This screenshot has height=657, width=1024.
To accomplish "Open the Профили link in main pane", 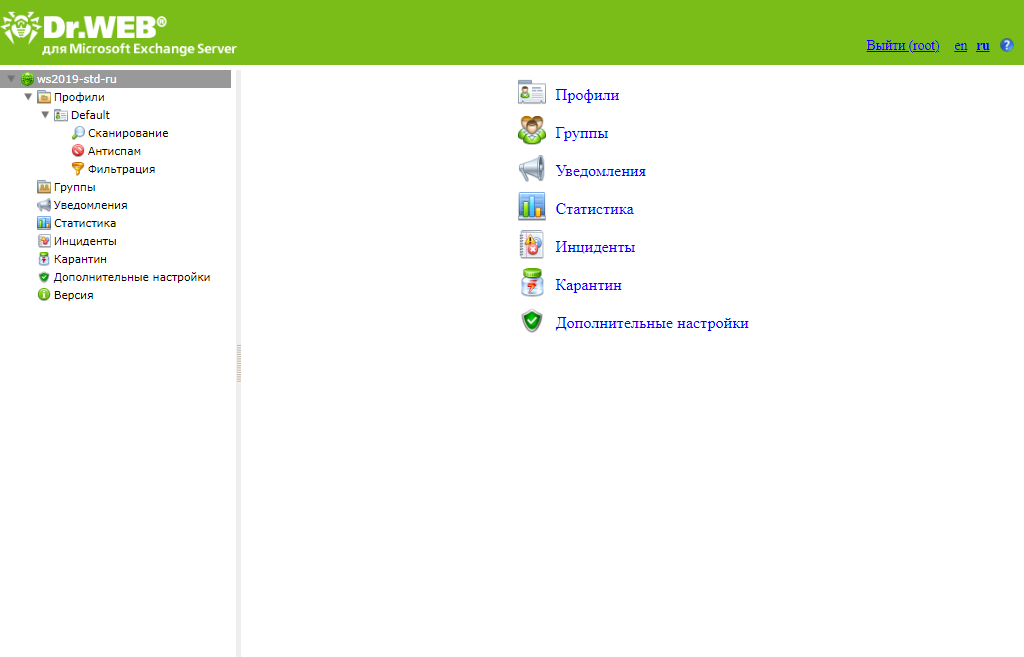I will pyautogui.click(x=587, y=95).
